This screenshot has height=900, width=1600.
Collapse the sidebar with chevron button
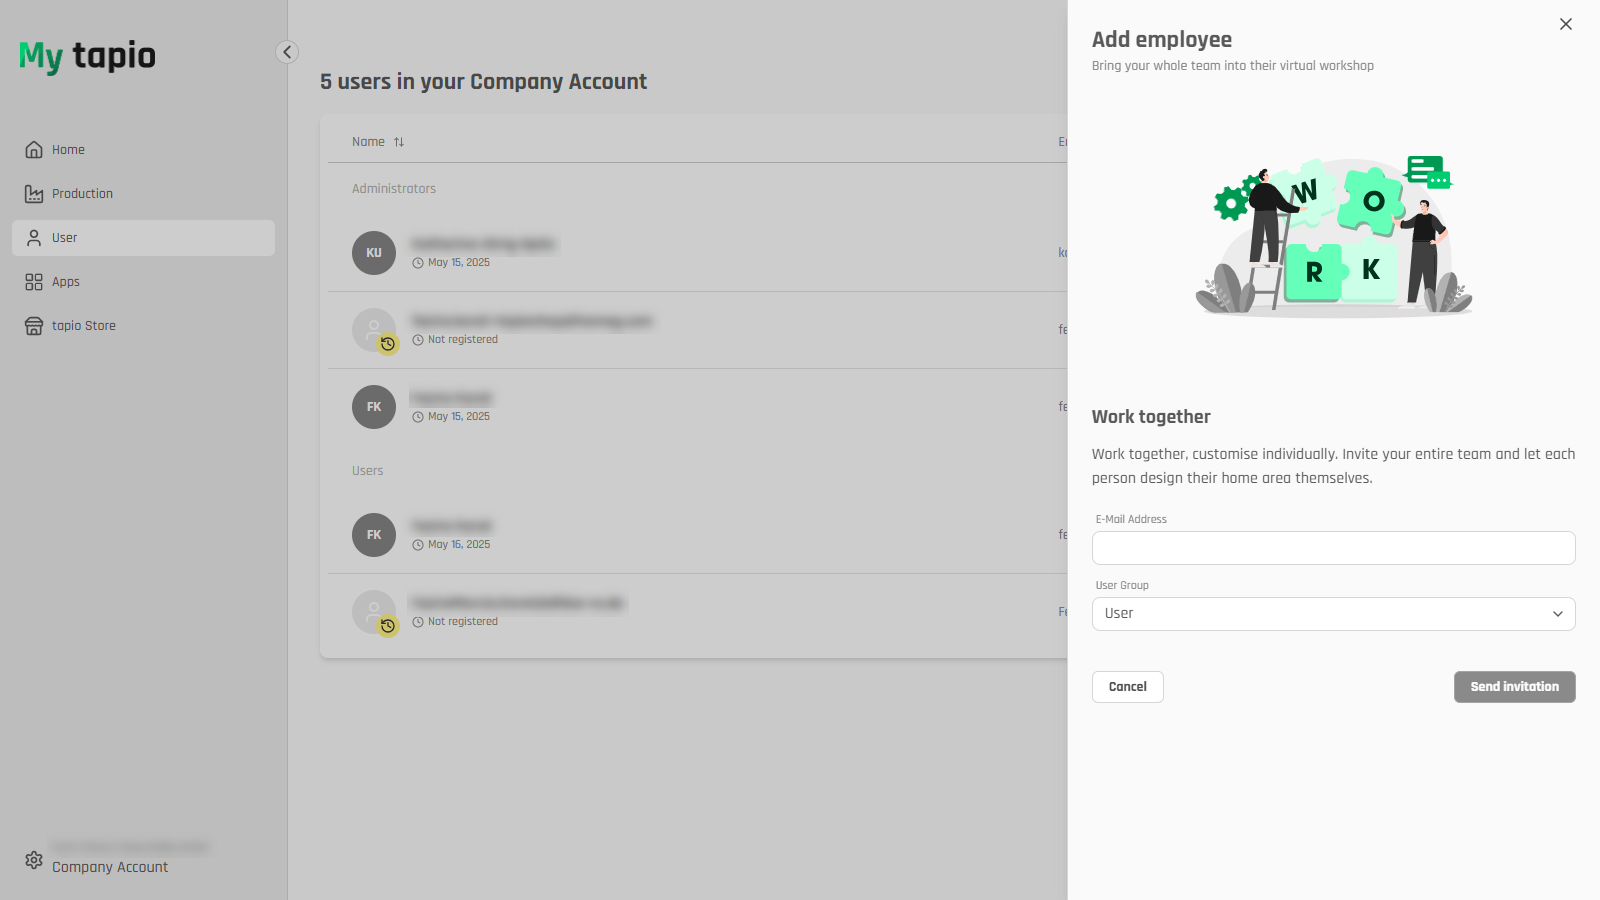click(287, 52)
